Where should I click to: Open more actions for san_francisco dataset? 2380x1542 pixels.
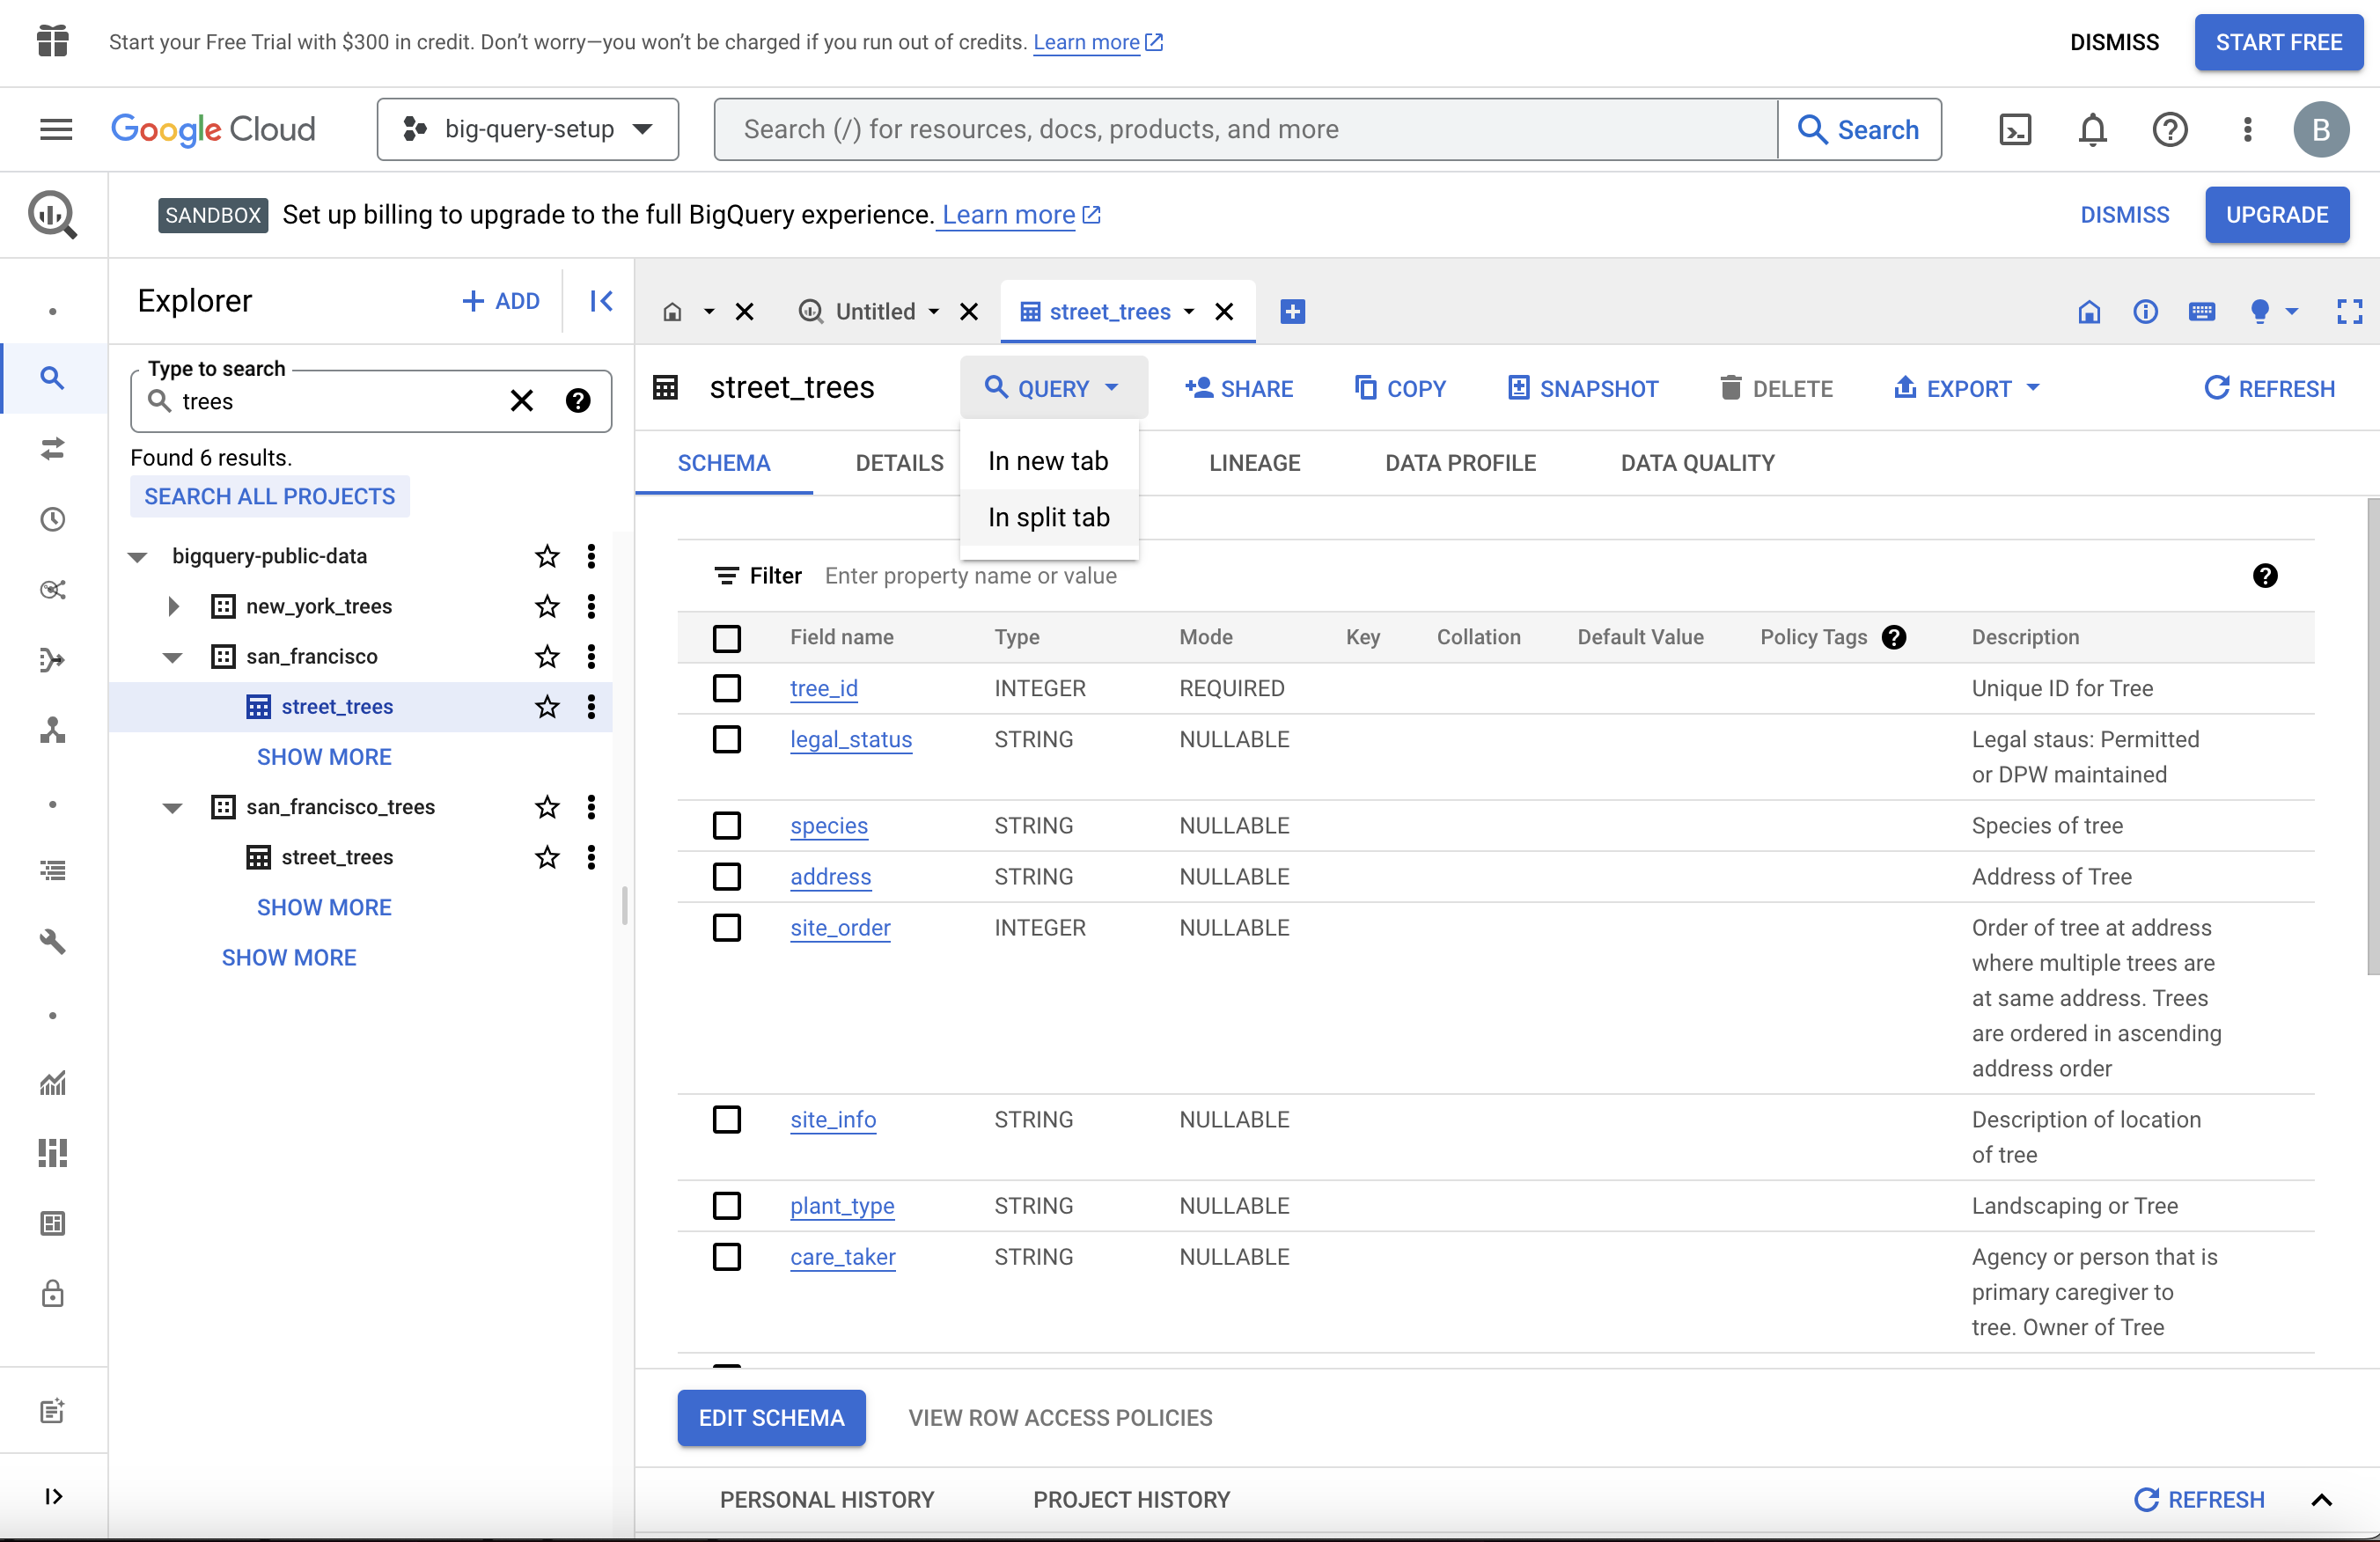coord(591,656)
